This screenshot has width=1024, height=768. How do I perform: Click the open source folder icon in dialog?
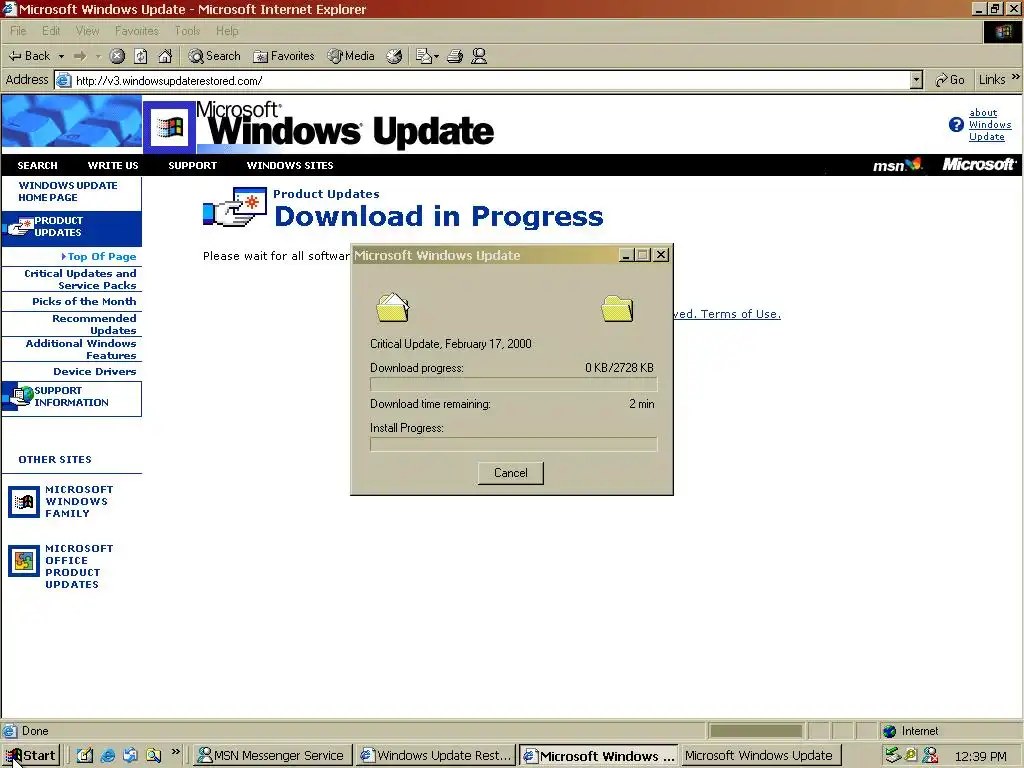[x=392, y=308]
